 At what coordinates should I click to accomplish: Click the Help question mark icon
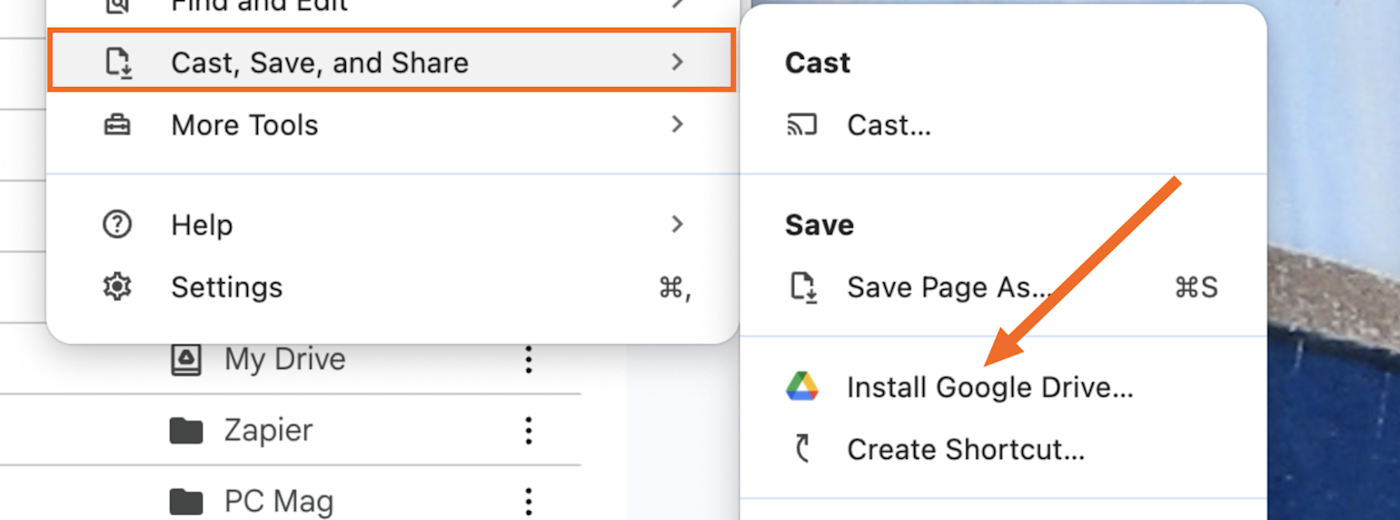(x=117, y=225)
